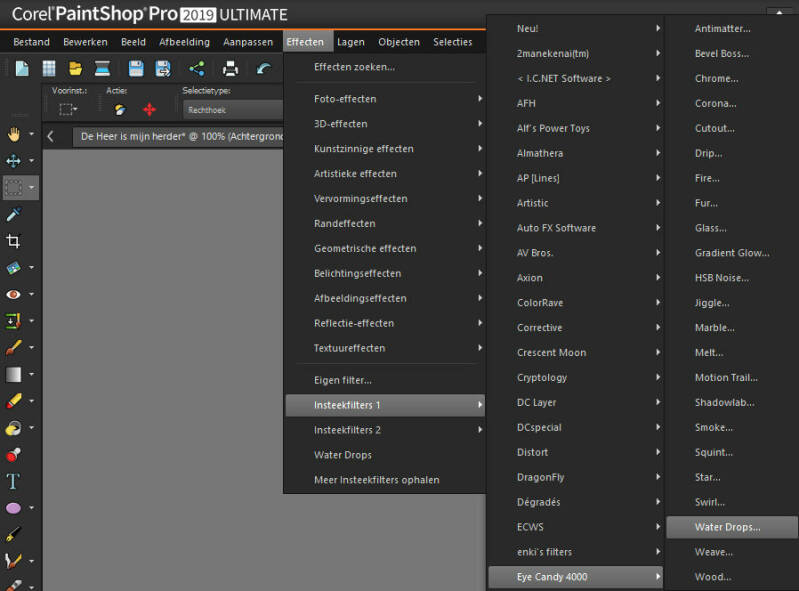Image resolution: width=799 pixels, height=591 pixels.
Task: Select the Pan hand tool
Action: point(13,135)
